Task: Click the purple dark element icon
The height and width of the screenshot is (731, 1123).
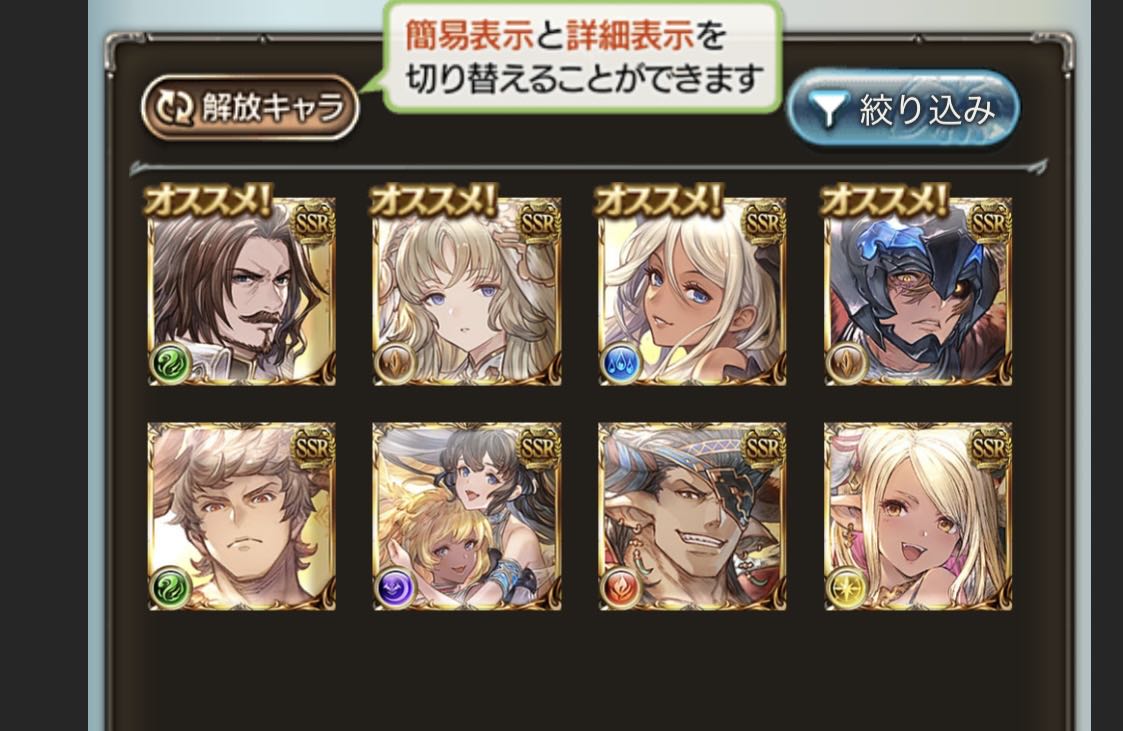Action: [395, 589]
